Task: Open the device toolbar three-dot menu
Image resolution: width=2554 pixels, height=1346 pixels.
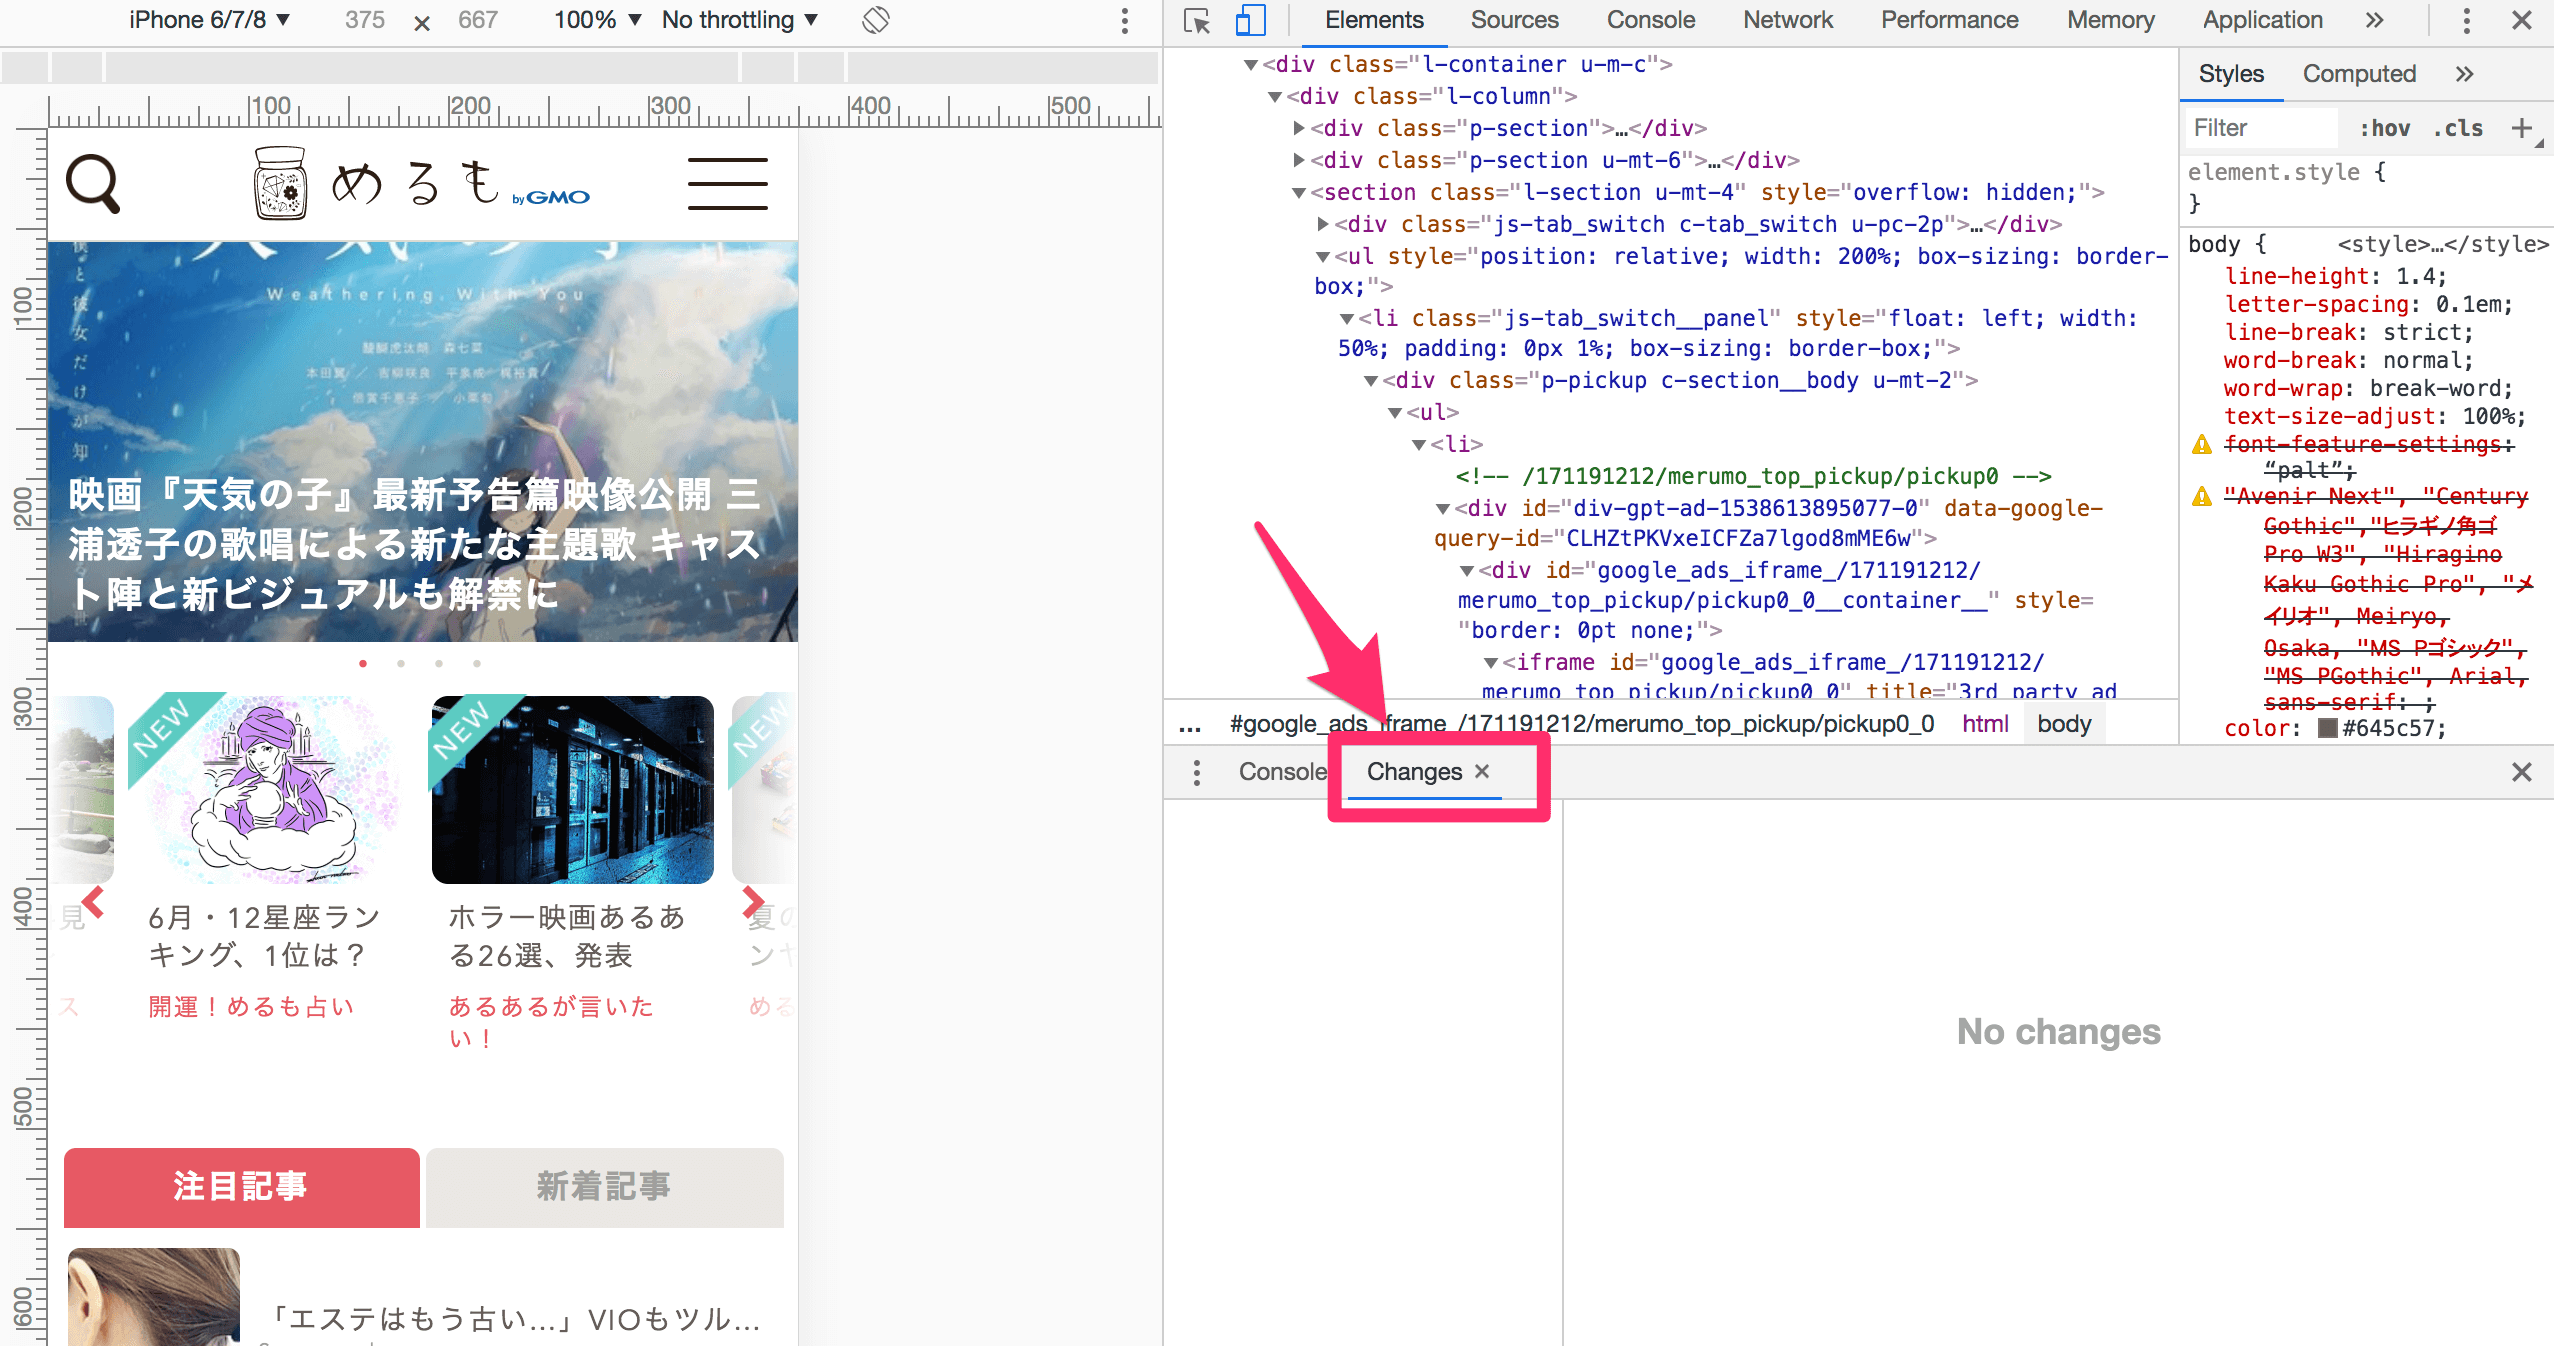Action: coord(1125,20)
